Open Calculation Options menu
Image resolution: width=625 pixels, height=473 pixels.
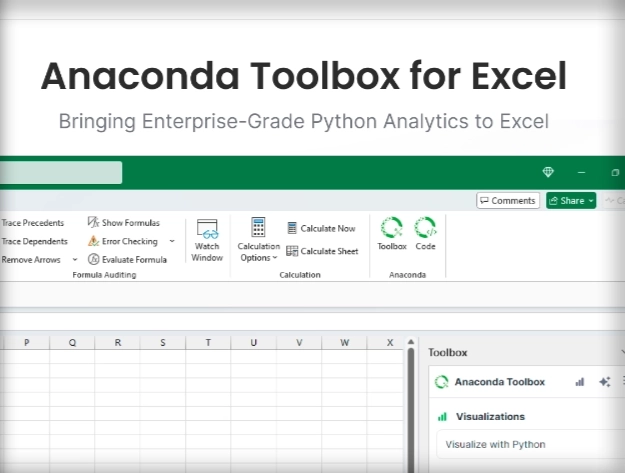point(258,240)
